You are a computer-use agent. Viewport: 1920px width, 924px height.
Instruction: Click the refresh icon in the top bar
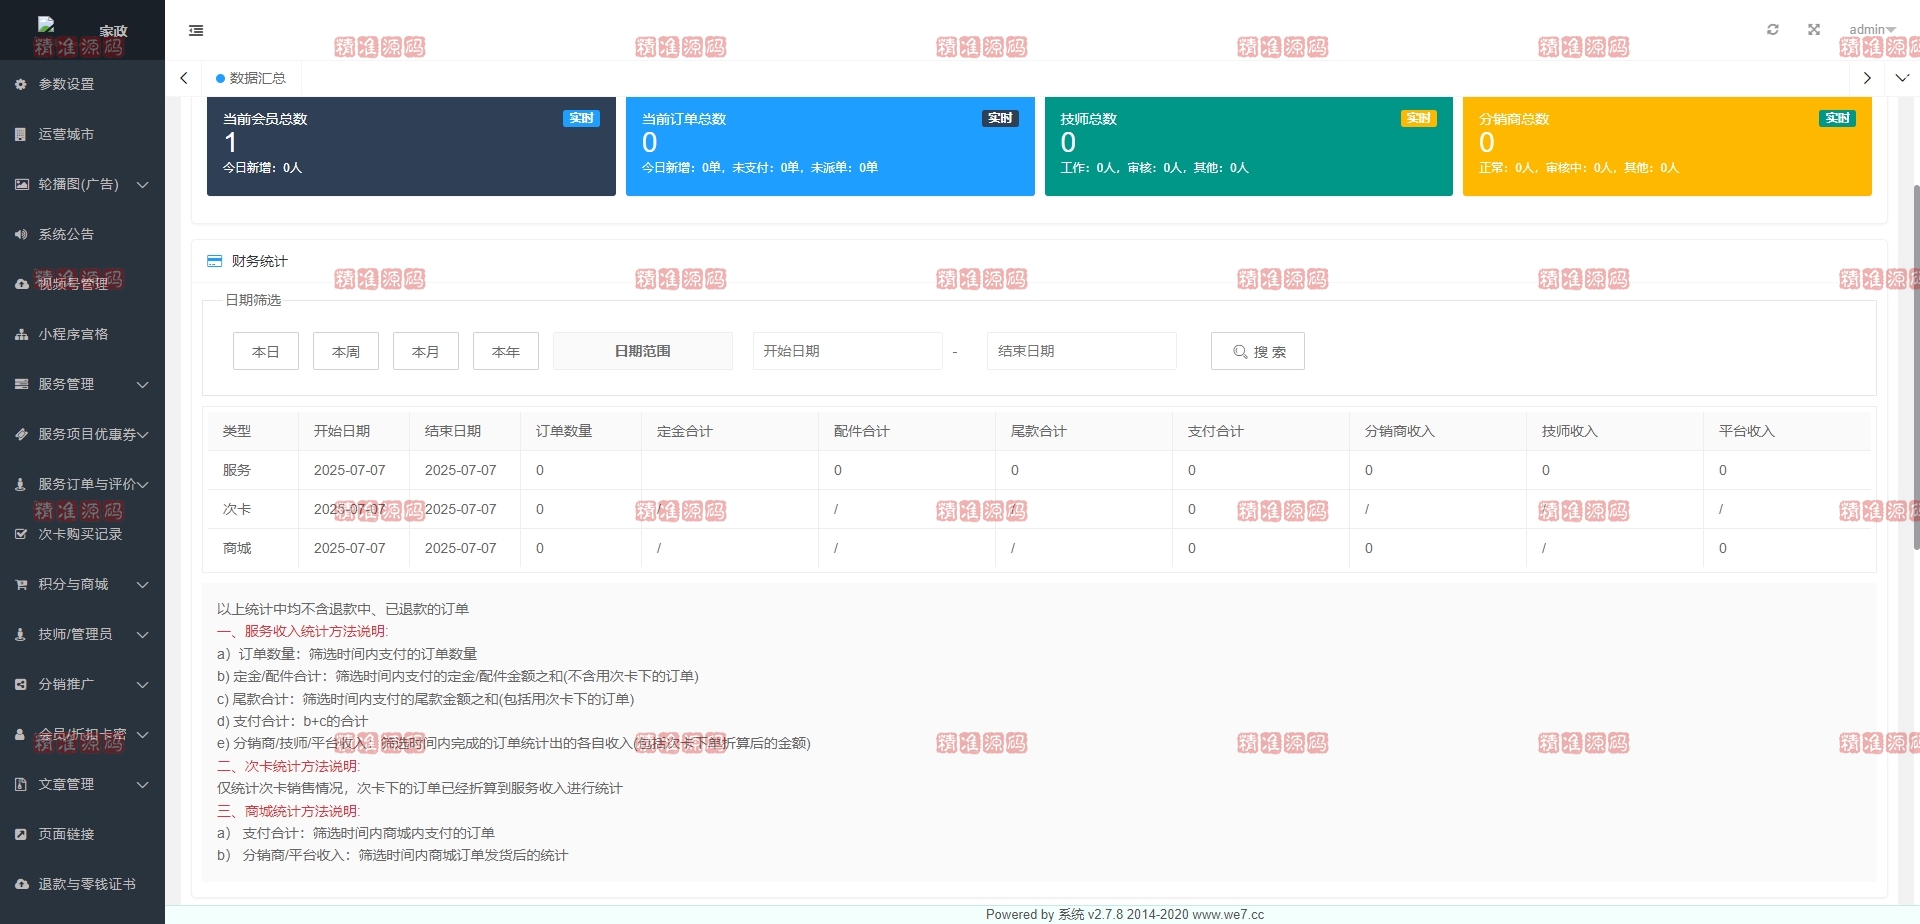tap(1773, 30)
